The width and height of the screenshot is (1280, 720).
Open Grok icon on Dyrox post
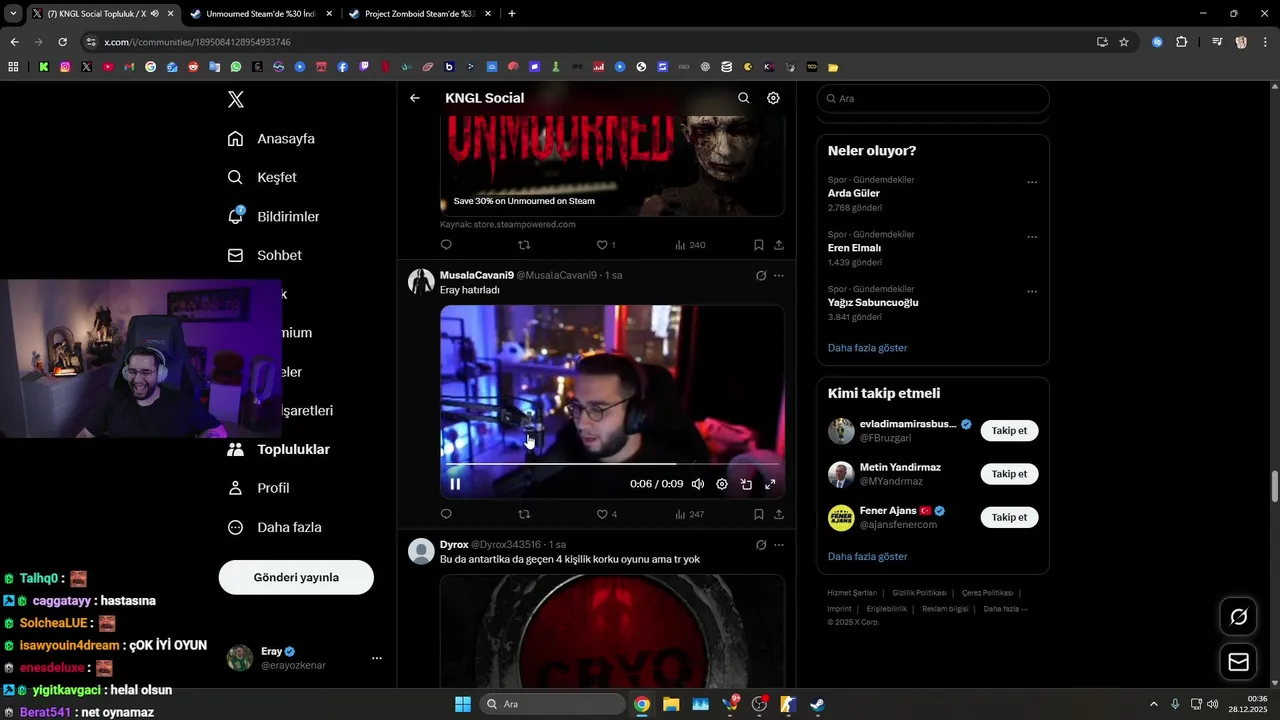pyautogui.click(x=761, y=545)
